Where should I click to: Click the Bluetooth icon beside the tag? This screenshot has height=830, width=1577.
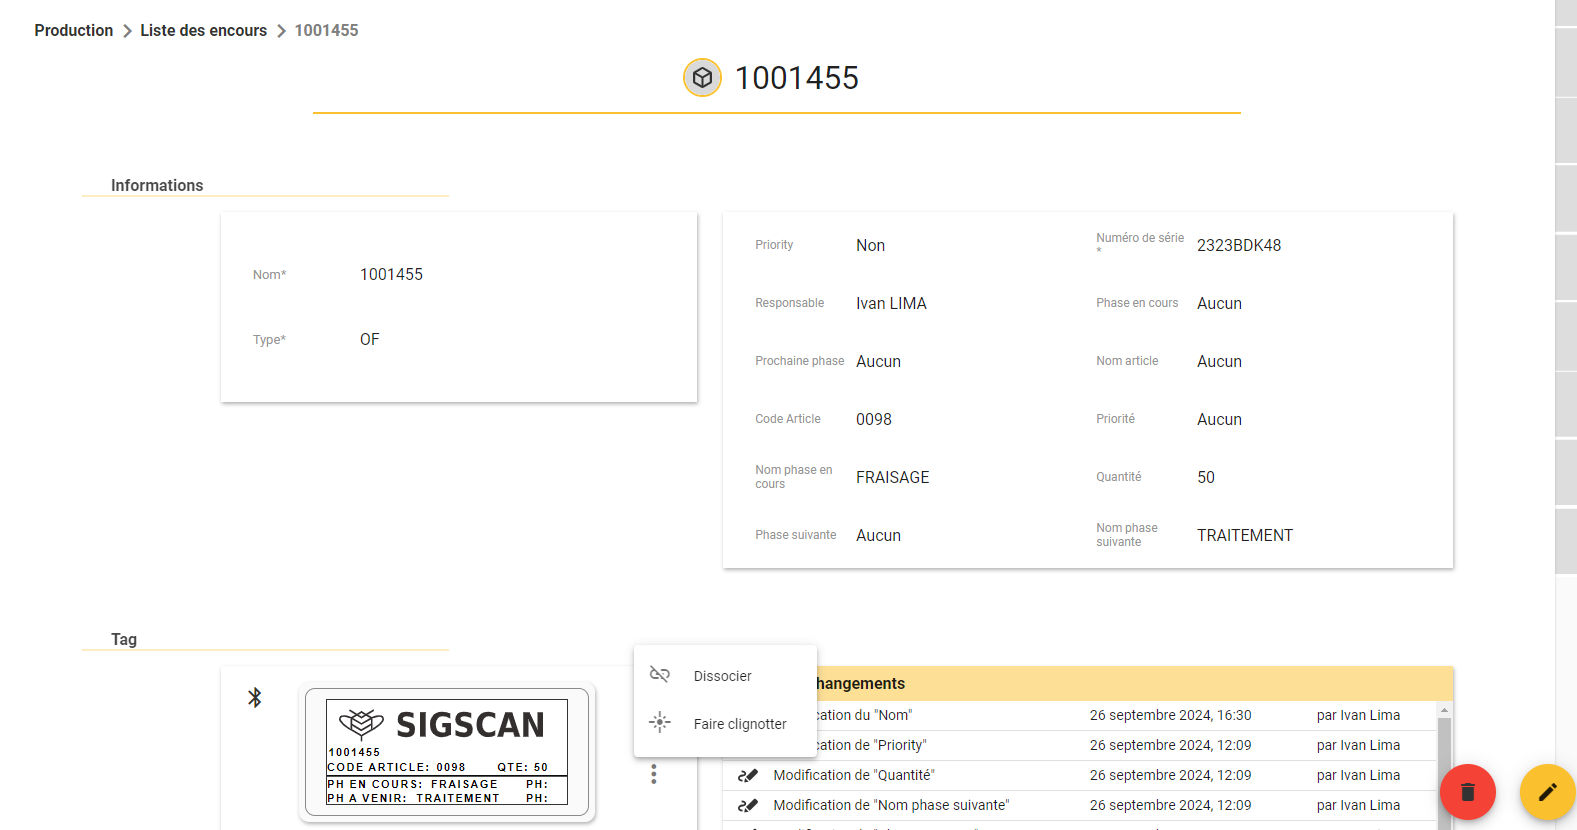point(255,697)
